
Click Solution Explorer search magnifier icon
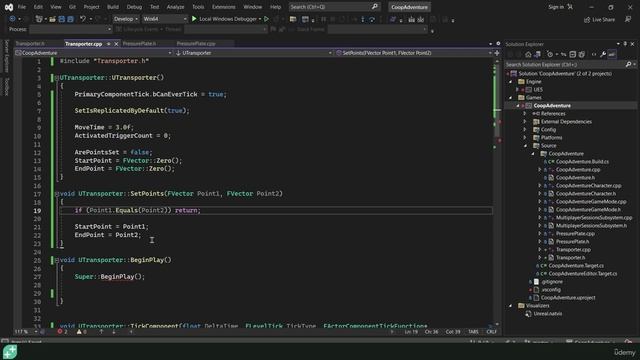[x=629, y=64]
